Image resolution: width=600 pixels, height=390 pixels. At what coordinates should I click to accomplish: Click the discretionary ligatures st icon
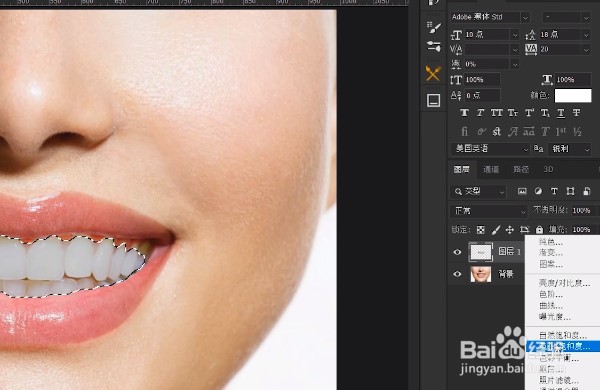(497, 131)
